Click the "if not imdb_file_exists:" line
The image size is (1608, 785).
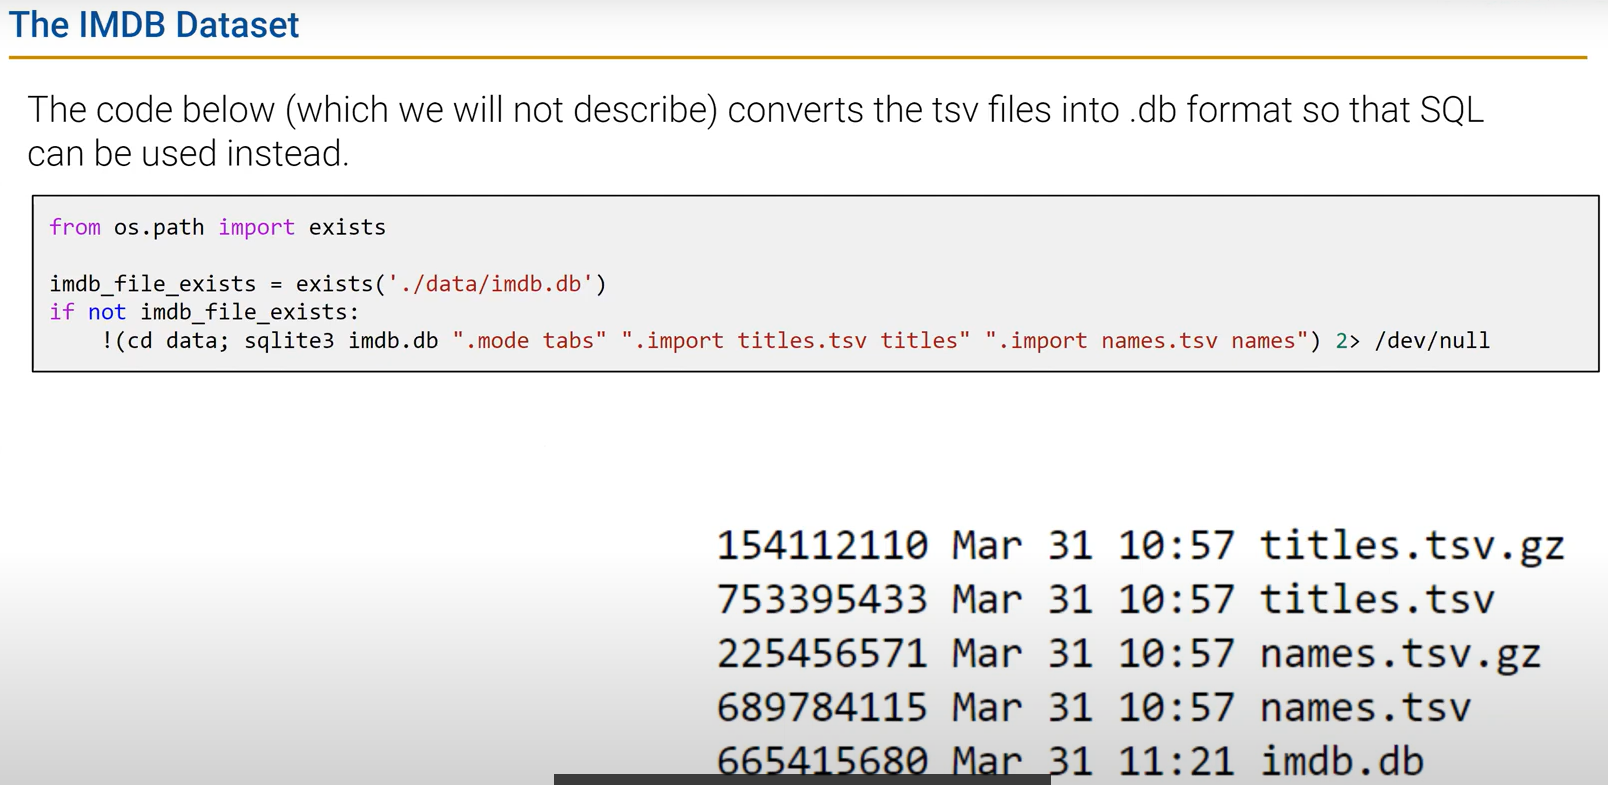pos(204,312)
